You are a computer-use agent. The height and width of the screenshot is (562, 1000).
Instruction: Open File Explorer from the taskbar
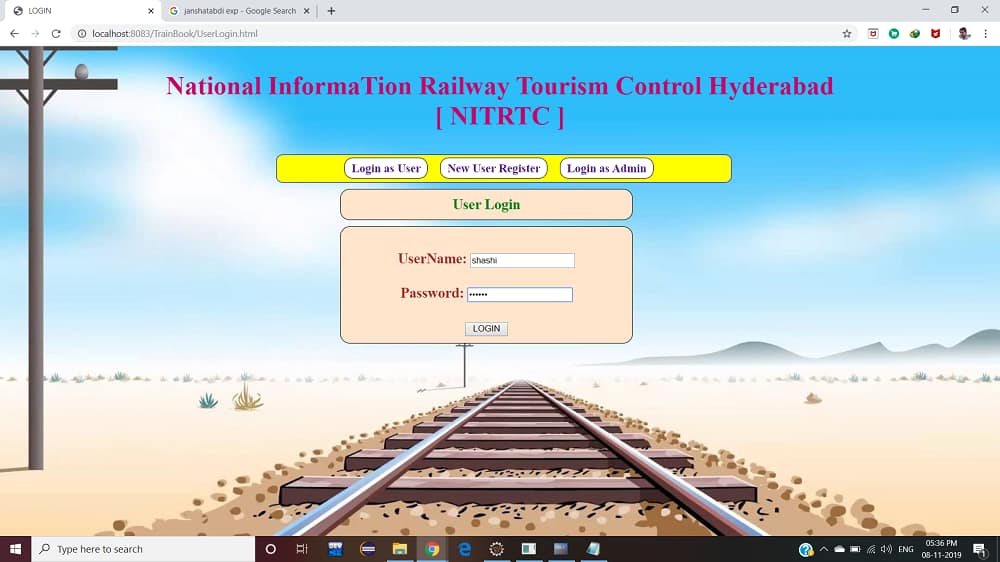[399, 549]
